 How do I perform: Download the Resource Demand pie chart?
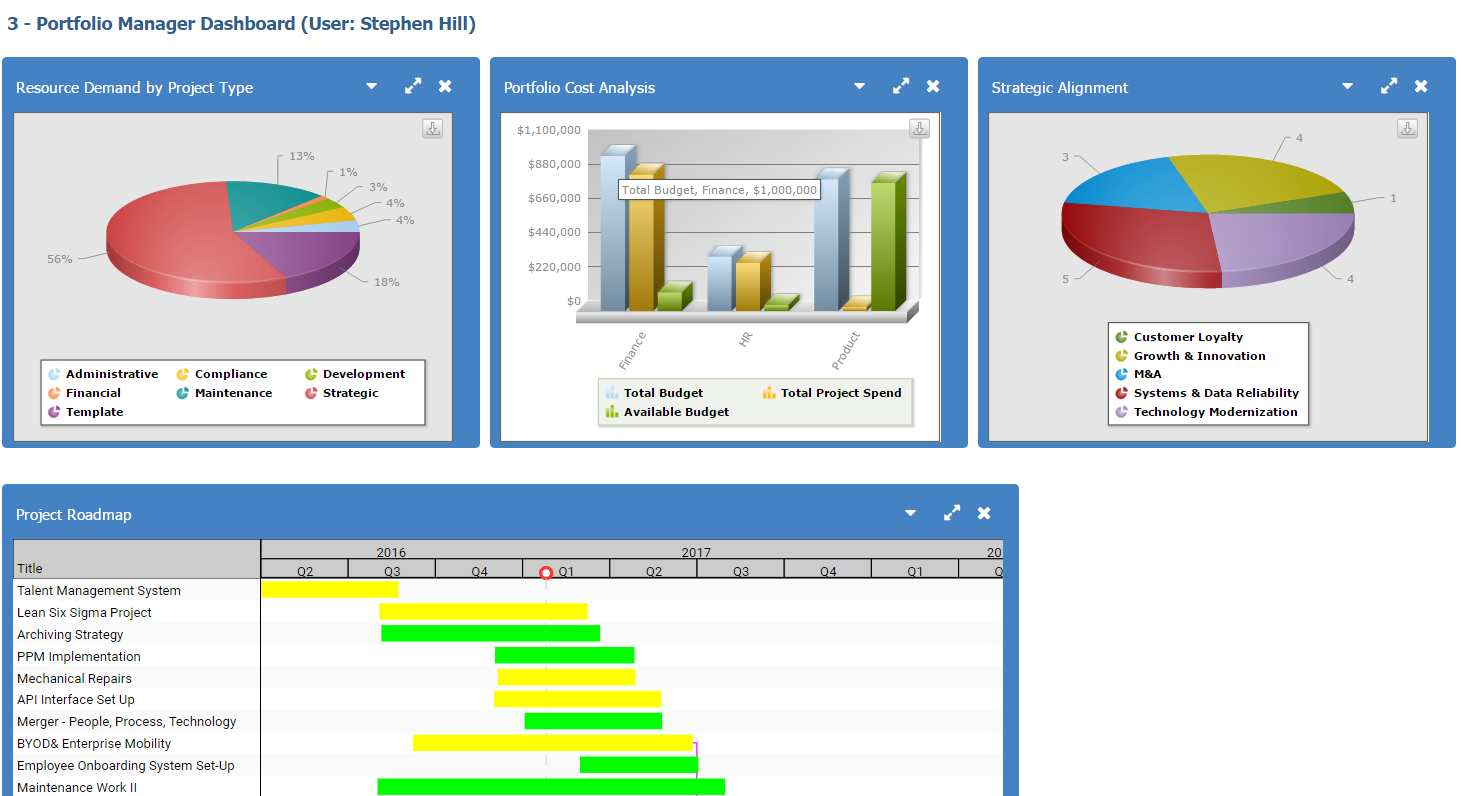point(432,128)
